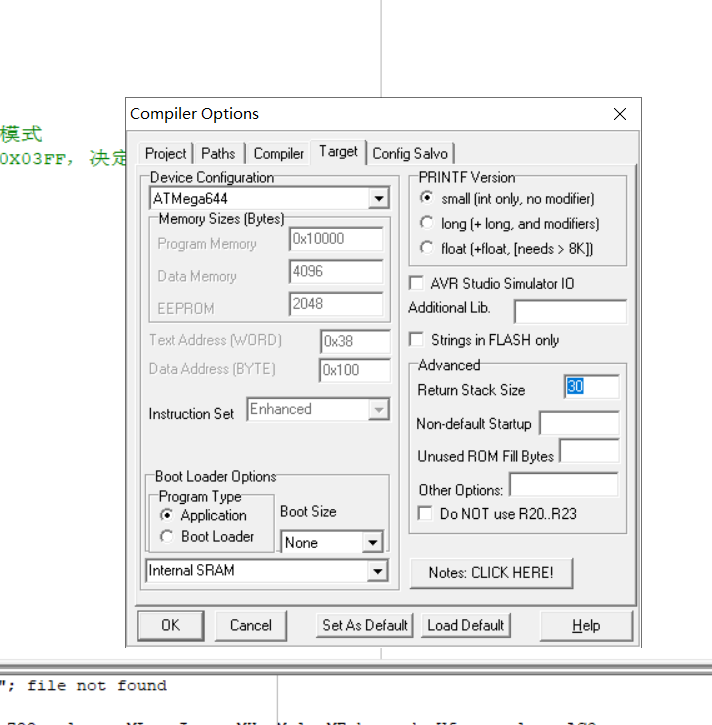The image size is (712, 725).
Task: Click the EEPROM 2048 field
Action: [336, 304]
